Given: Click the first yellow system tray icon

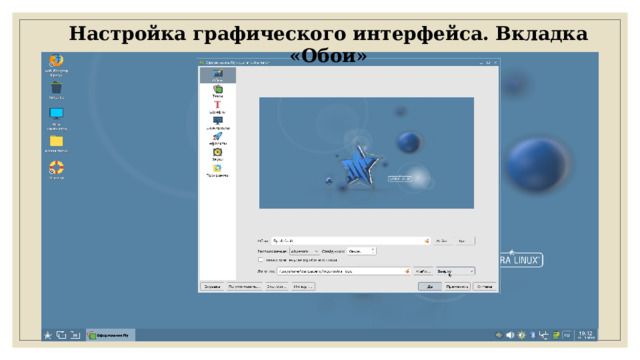Looking at the screenshot, I should click(499, 335).
